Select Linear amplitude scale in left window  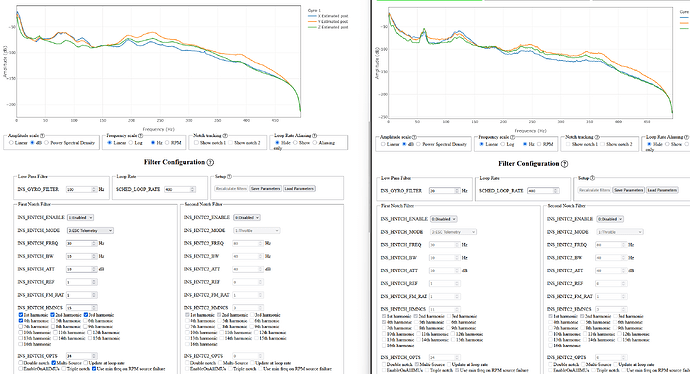11,143
